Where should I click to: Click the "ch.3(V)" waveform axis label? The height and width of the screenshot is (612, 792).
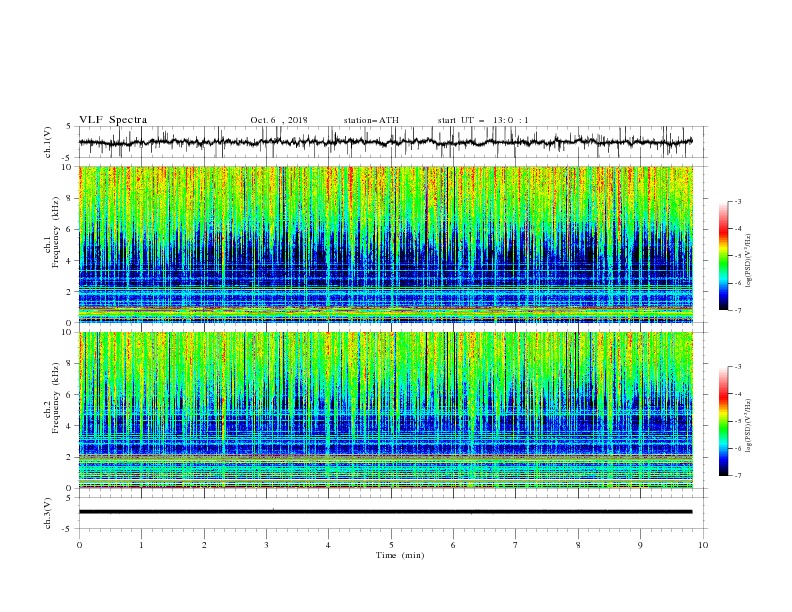point(48,513)
